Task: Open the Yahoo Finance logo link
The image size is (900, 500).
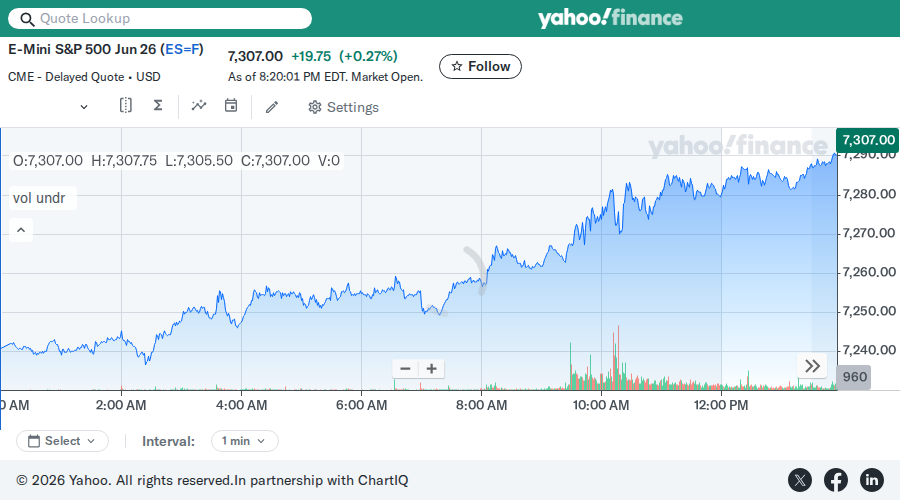Action: [x=610, y=18]
